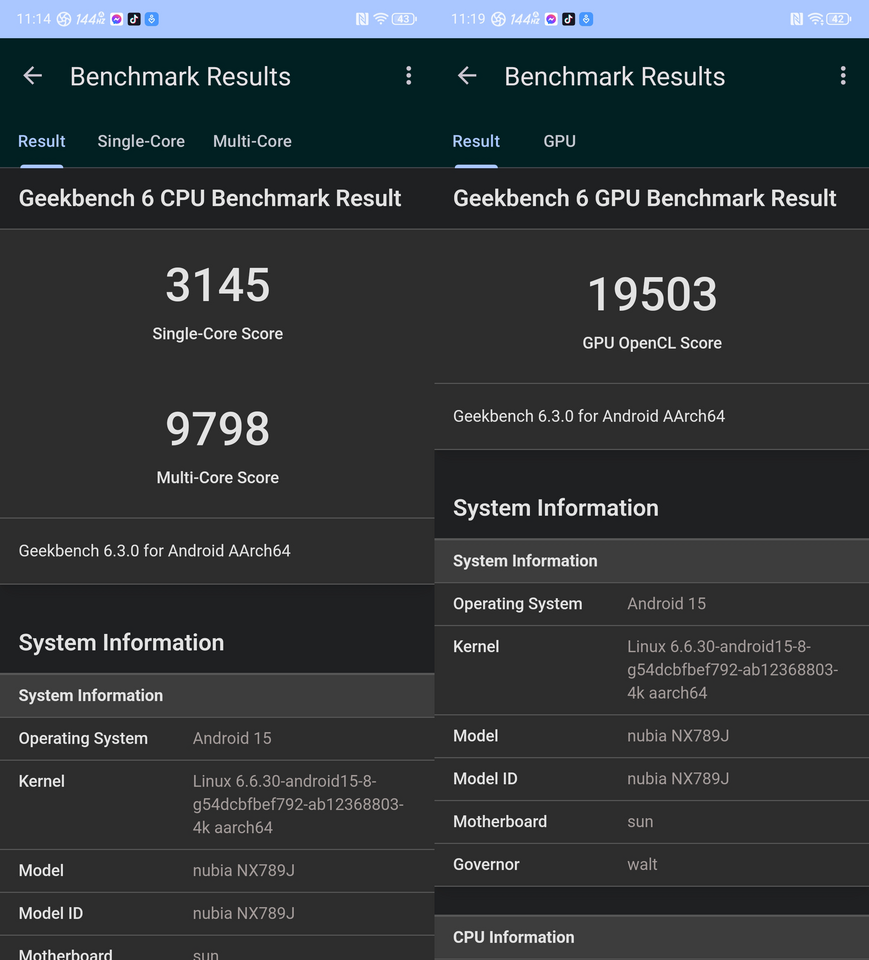Tap Model nubia NX789J value on GPU screen

(678, 736)
